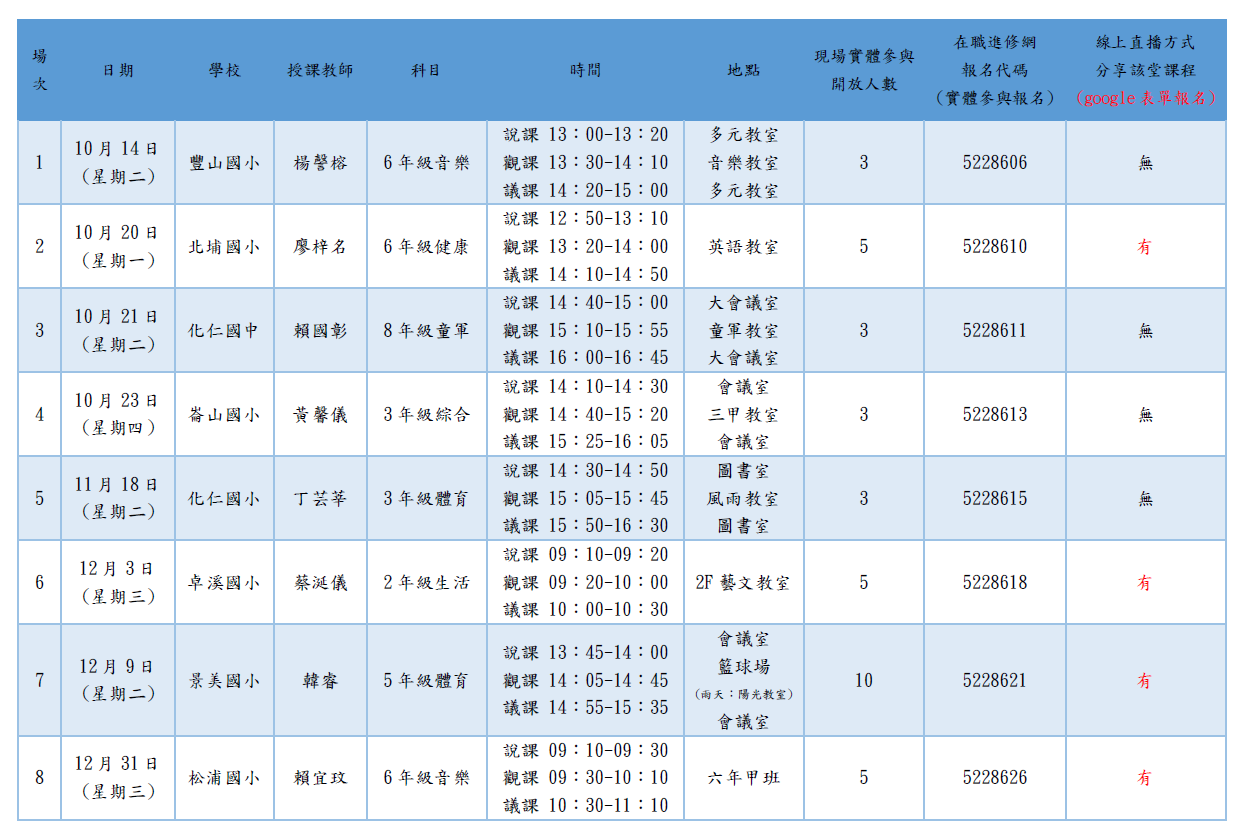Click capacity value 10 in 景美國小 row
The width and height of the screenshot is (1245, 839).
click(864, 681)
